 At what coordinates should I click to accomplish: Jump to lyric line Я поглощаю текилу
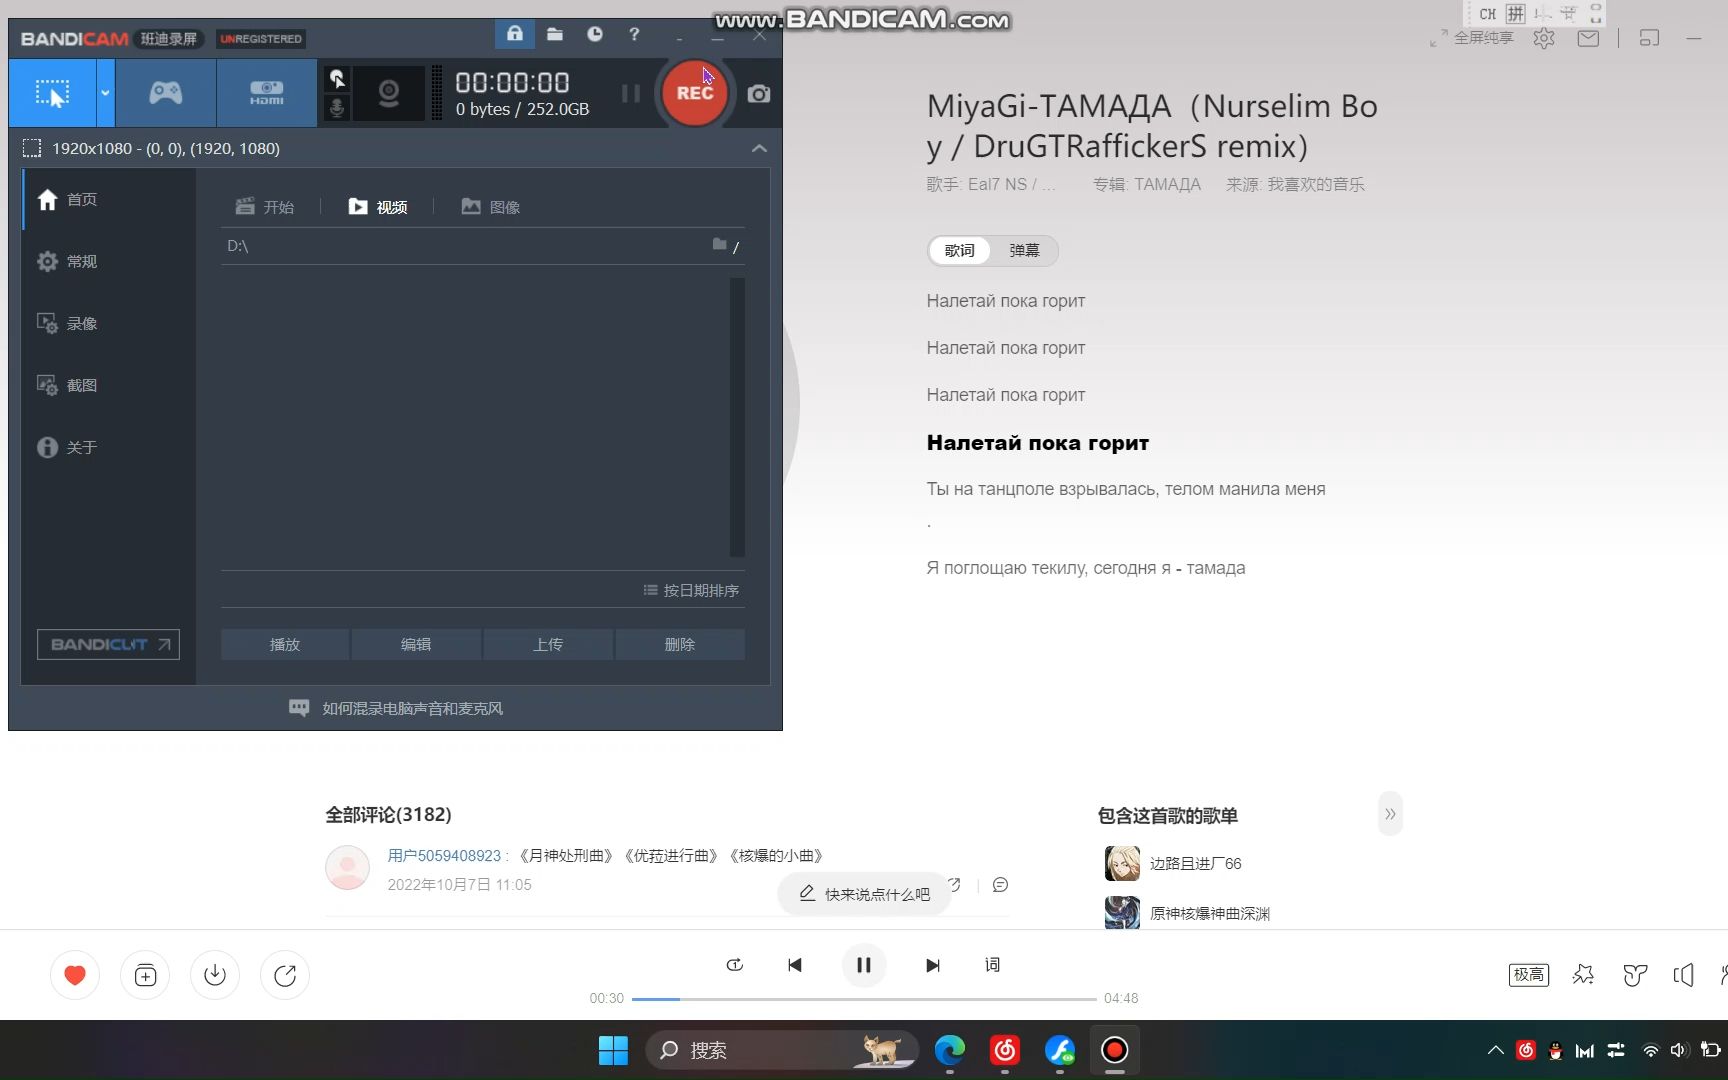click(1086, 568)
